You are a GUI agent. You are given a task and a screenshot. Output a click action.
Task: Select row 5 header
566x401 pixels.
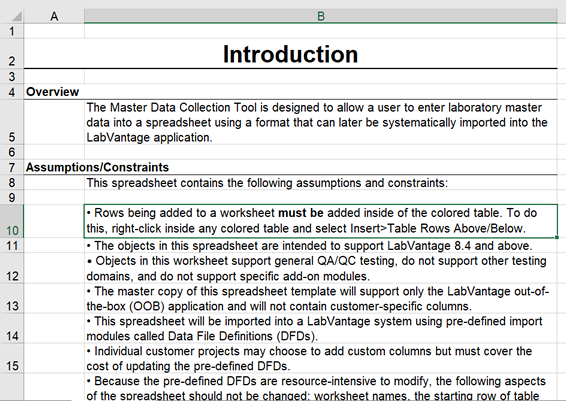point(12,122)
